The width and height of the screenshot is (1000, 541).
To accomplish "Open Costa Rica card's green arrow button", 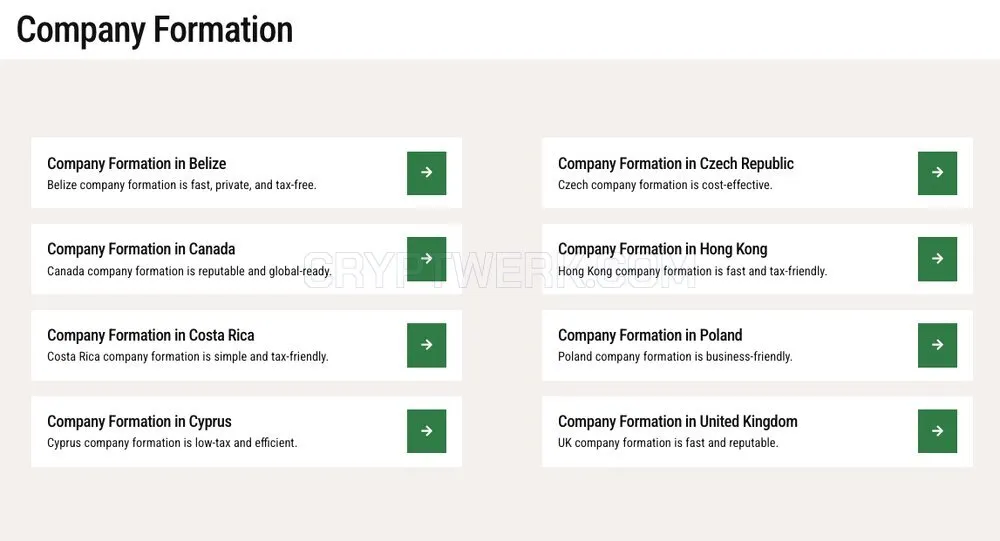I will click(x=427, y=345).
